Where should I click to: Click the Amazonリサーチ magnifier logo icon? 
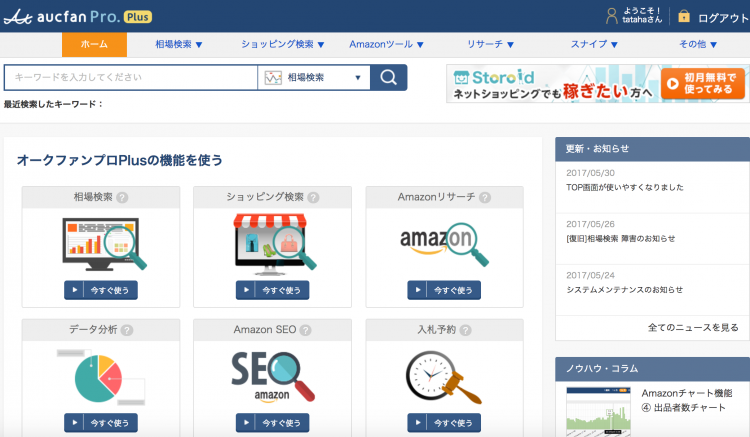[444, 244]
